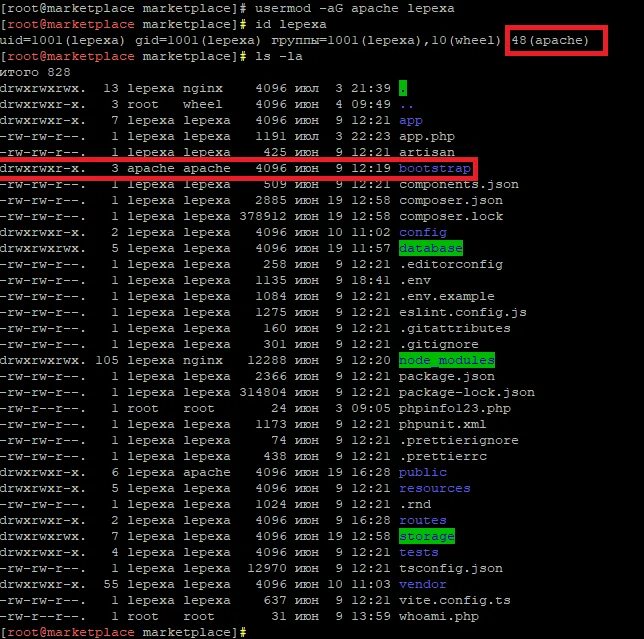This screenshot has width=644, height=639.
Task: Select the routes directory name
Action: tap(422, 520)
